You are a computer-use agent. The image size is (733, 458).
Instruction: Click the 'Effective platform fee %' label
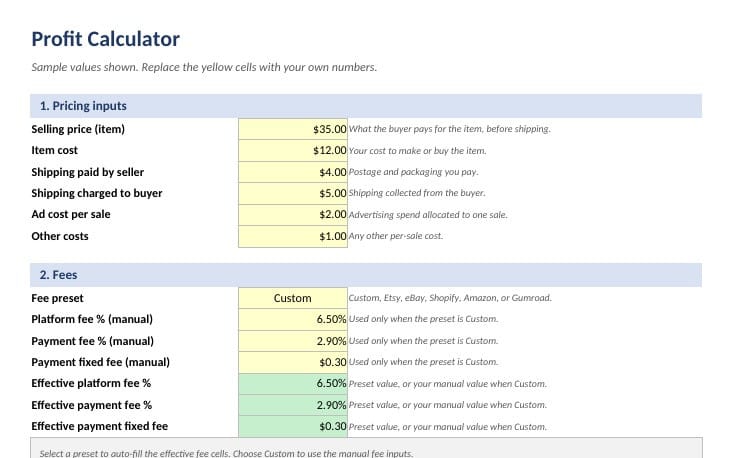tap(91, 383)
